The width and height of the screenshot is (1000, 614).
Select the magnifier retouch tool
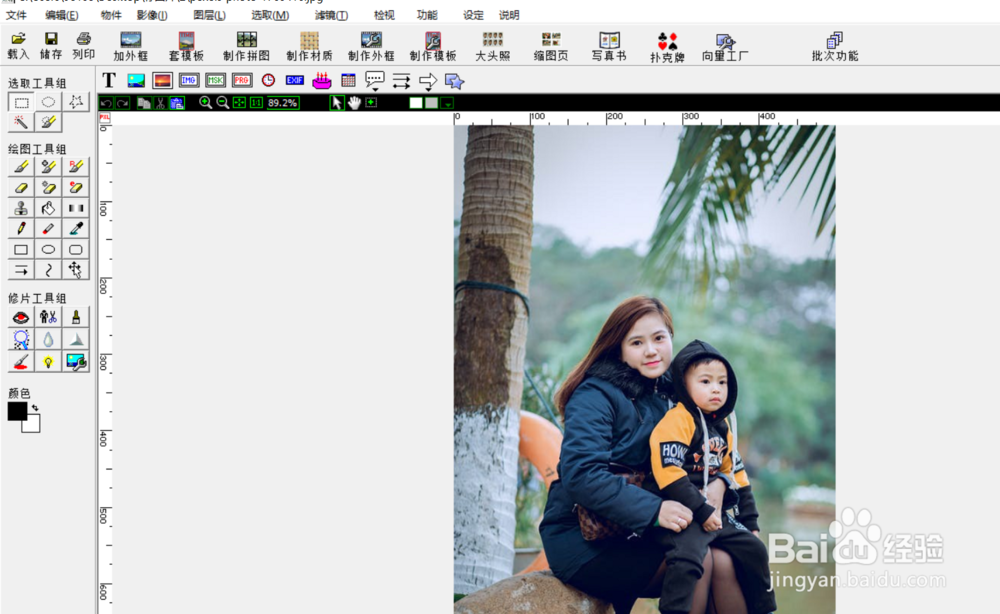pyautogui.click(x=21, y=339)
